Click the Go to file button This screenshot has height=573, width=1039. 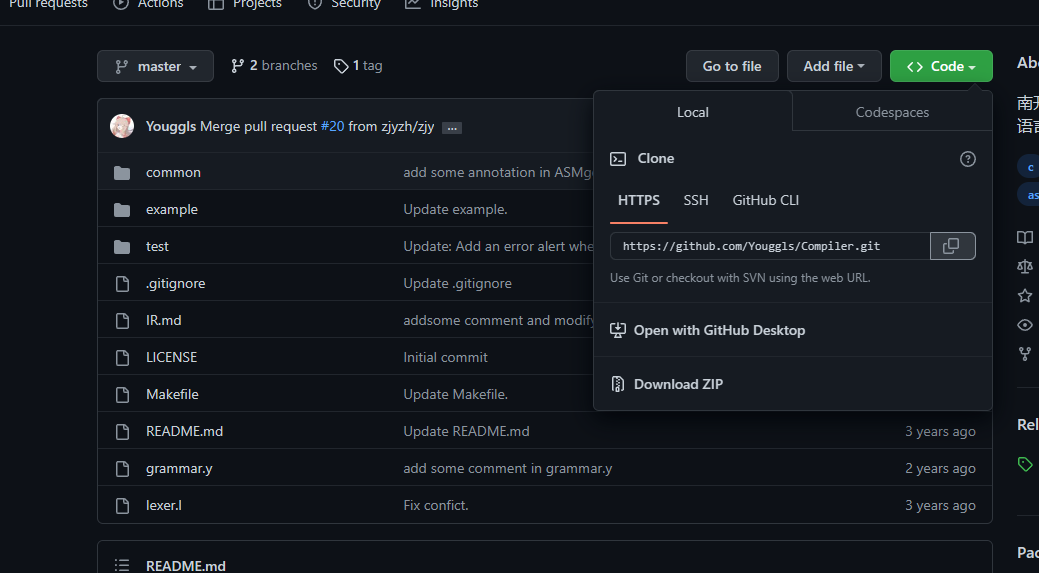click(x=732, y=66)
